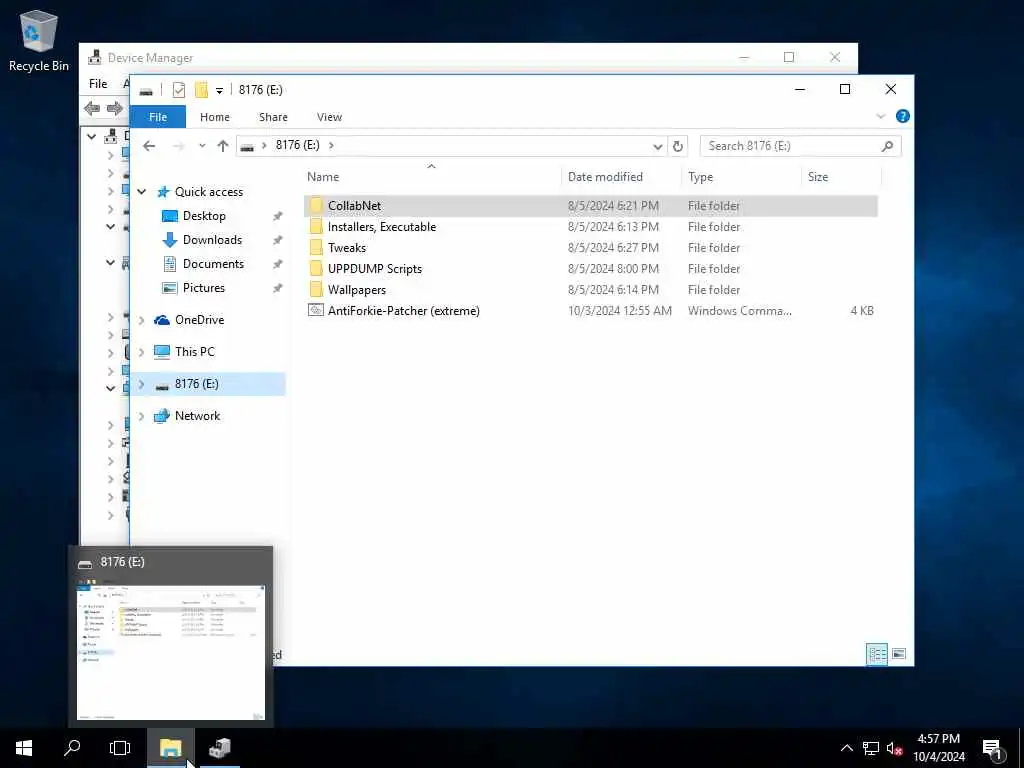Click the Device Manager taskbar icon
This screenshot has width=1024, height=768.
coord(219,748)
